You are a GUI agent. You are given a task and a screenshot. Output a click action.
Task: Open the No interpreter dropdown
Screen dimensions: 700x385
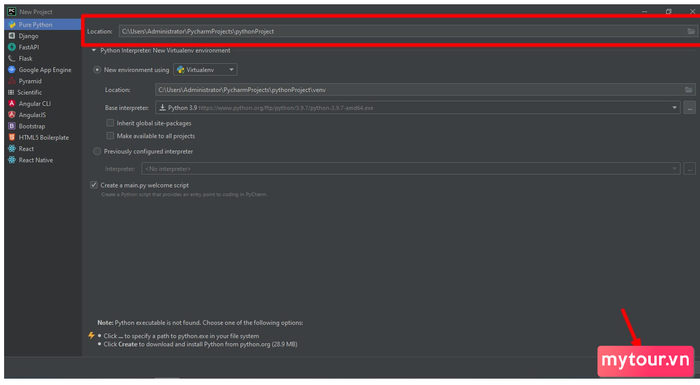click(411, 169)
